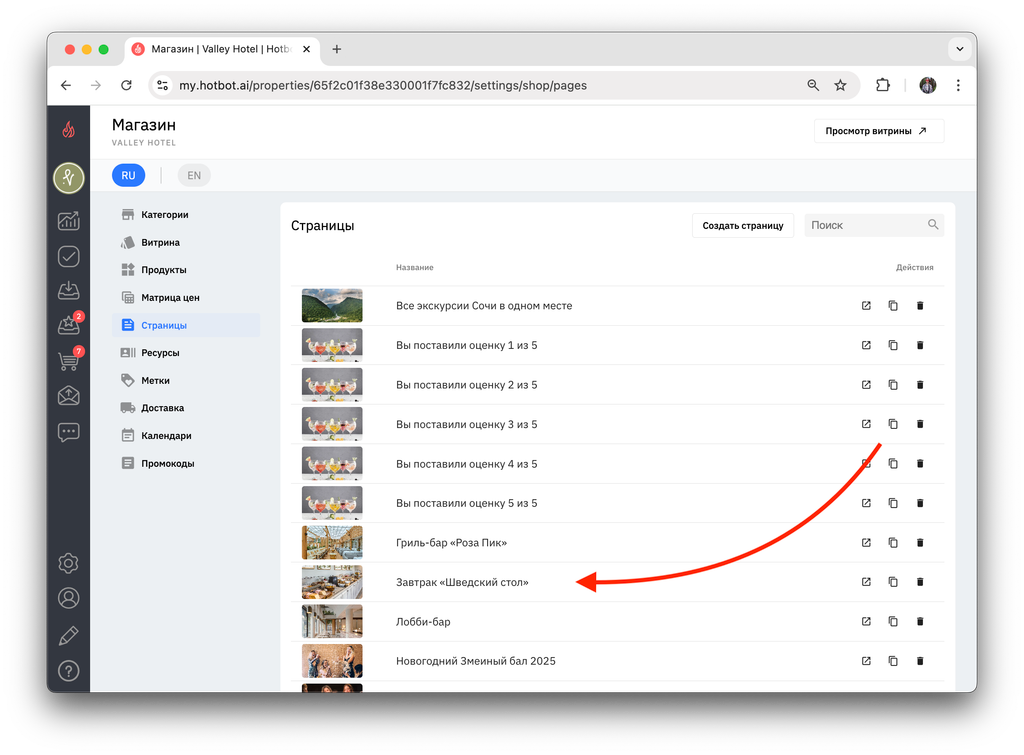The width and height of the screenshot is (1024, 755).
Task: Open settings gear in the dark sidebar
Action: click(69, 563)
